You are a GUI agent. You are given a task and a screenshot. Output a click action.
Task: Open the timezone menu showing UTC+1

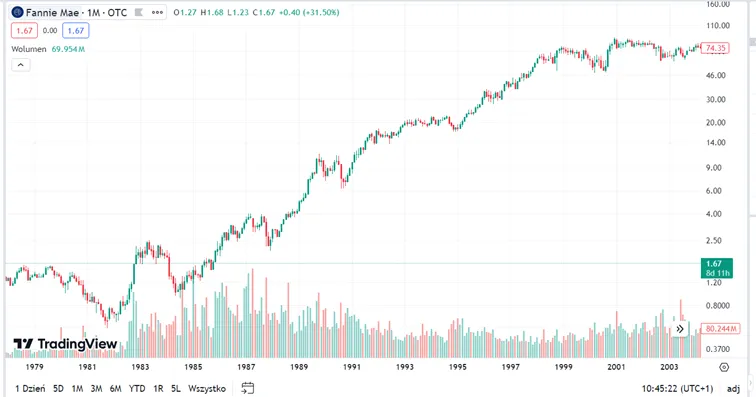point(677,388)
